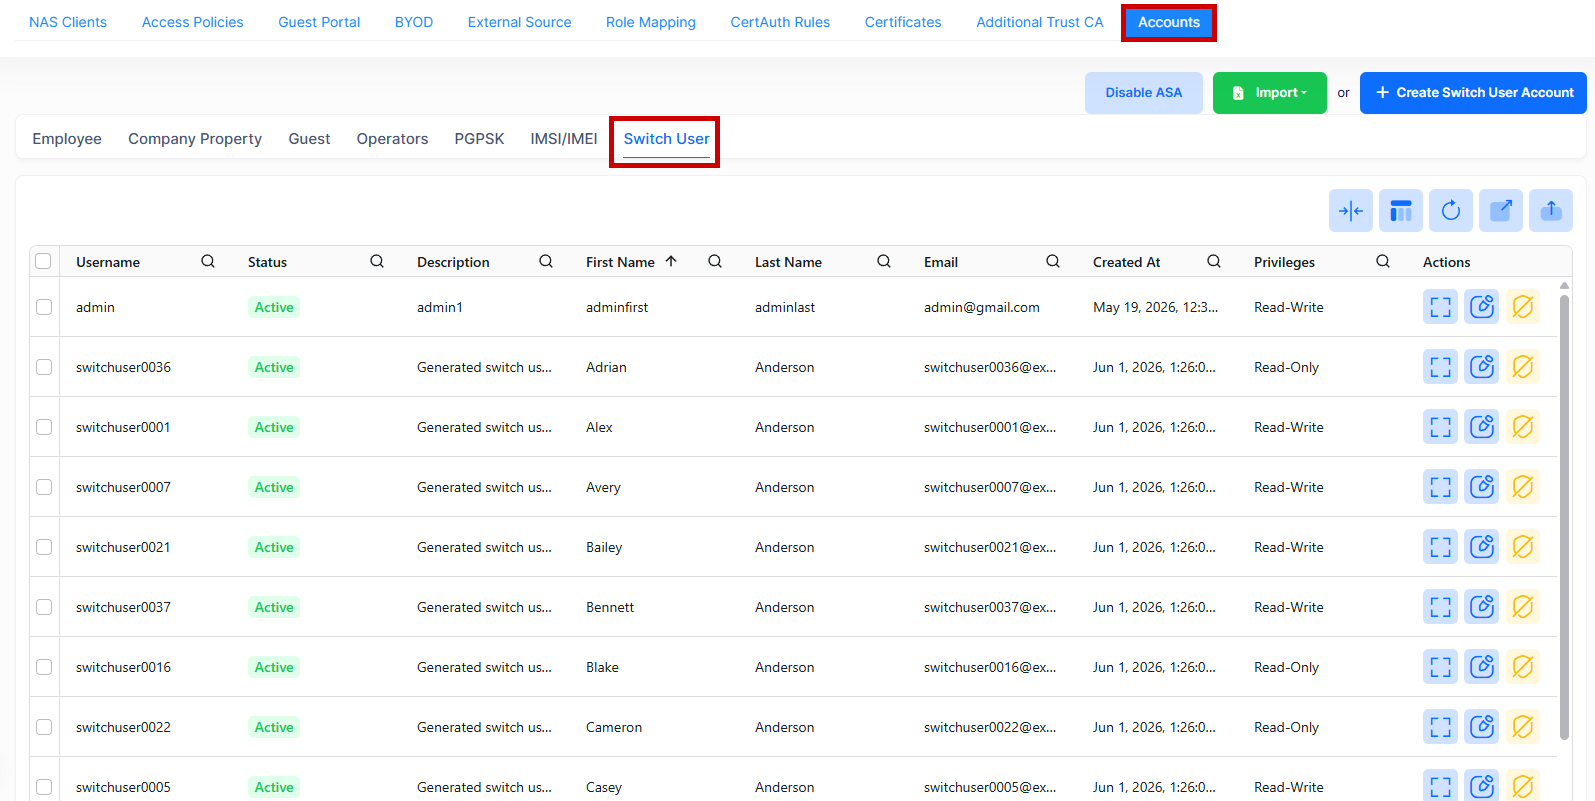Select the IMSI/IMEI sub-tab
The height and width of the screenshot is (801, 1595).
[564, 139]
